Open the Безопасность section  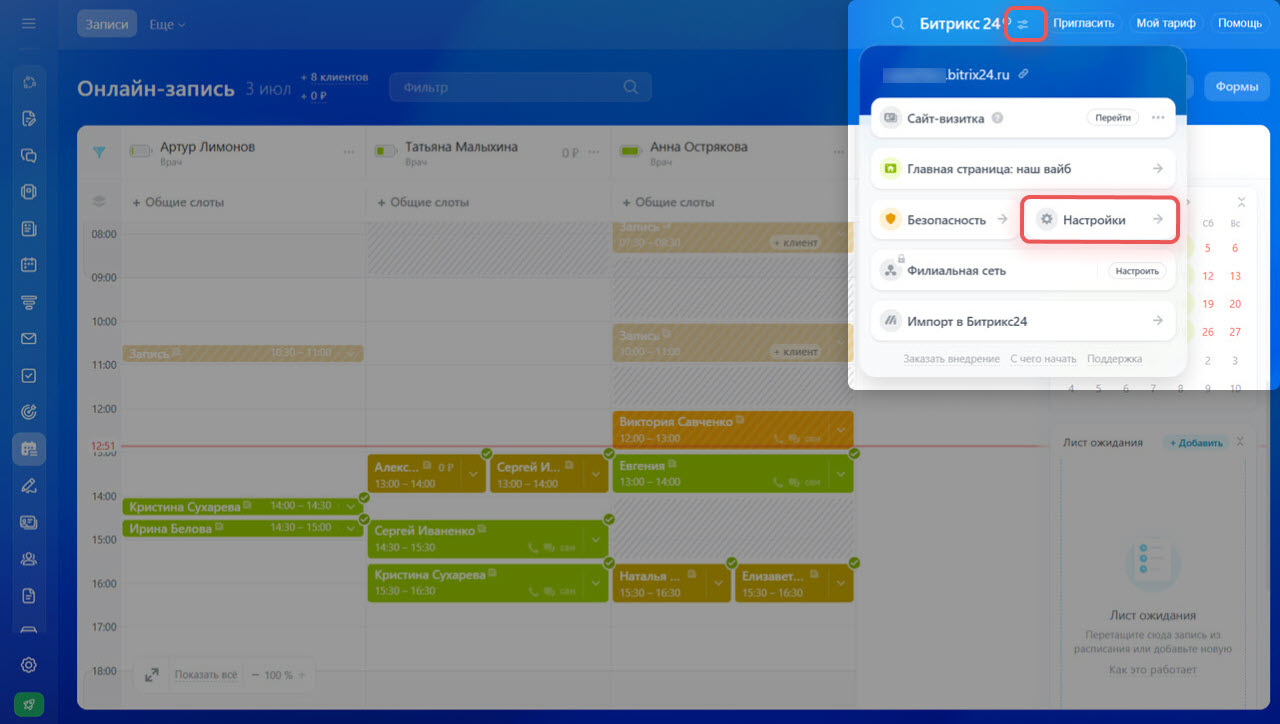pos(945,220)
